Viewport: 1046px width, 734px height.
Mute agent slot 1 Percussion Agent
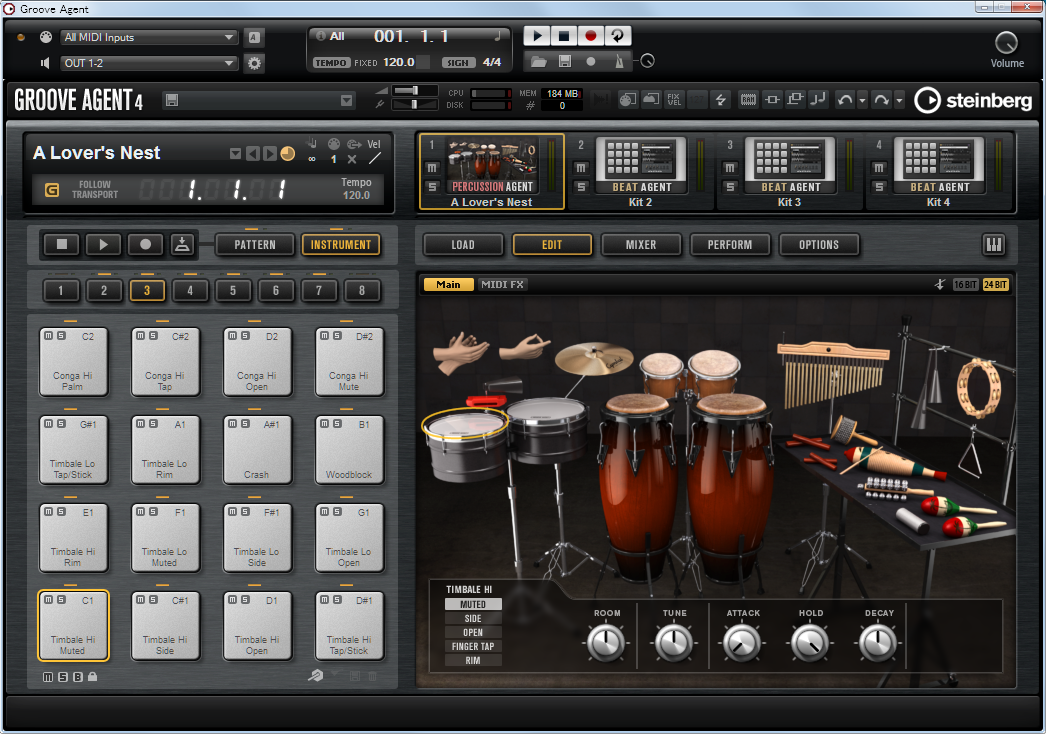[x=432, y=168]
